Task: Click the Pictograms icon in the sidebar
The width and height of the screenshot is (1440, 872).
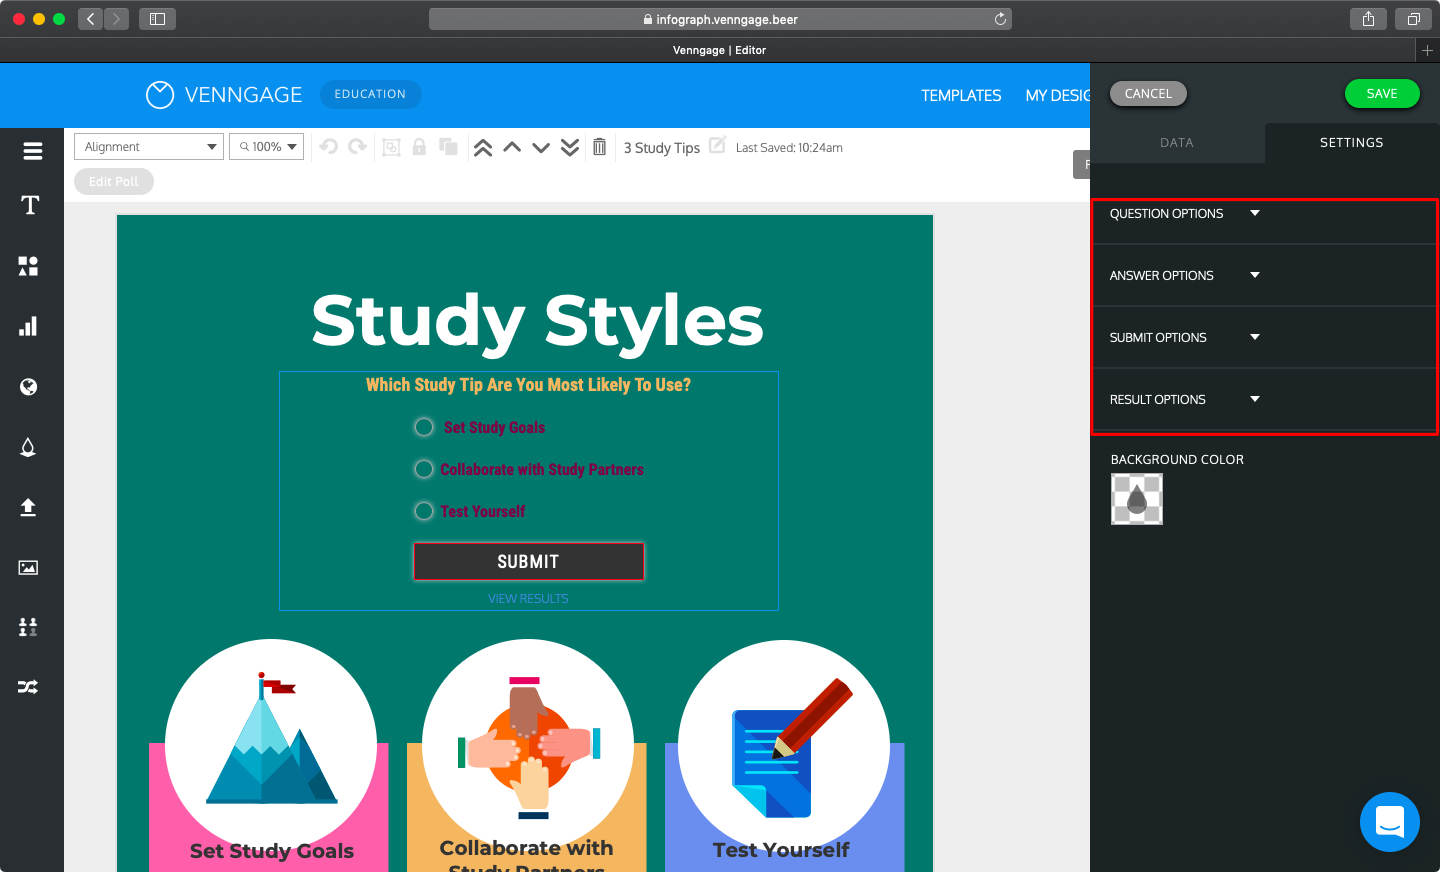Action: point(31,627)
